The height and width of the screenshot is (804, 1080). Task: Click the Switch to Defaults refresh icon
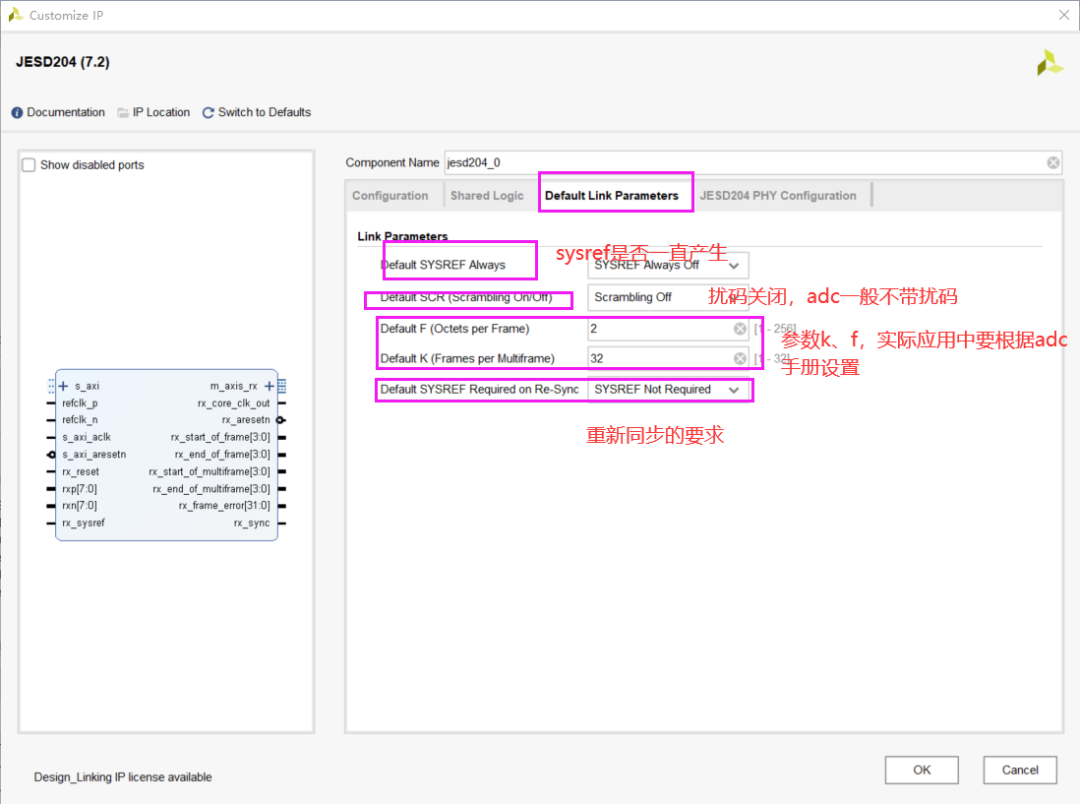click(x=208, y=112)
